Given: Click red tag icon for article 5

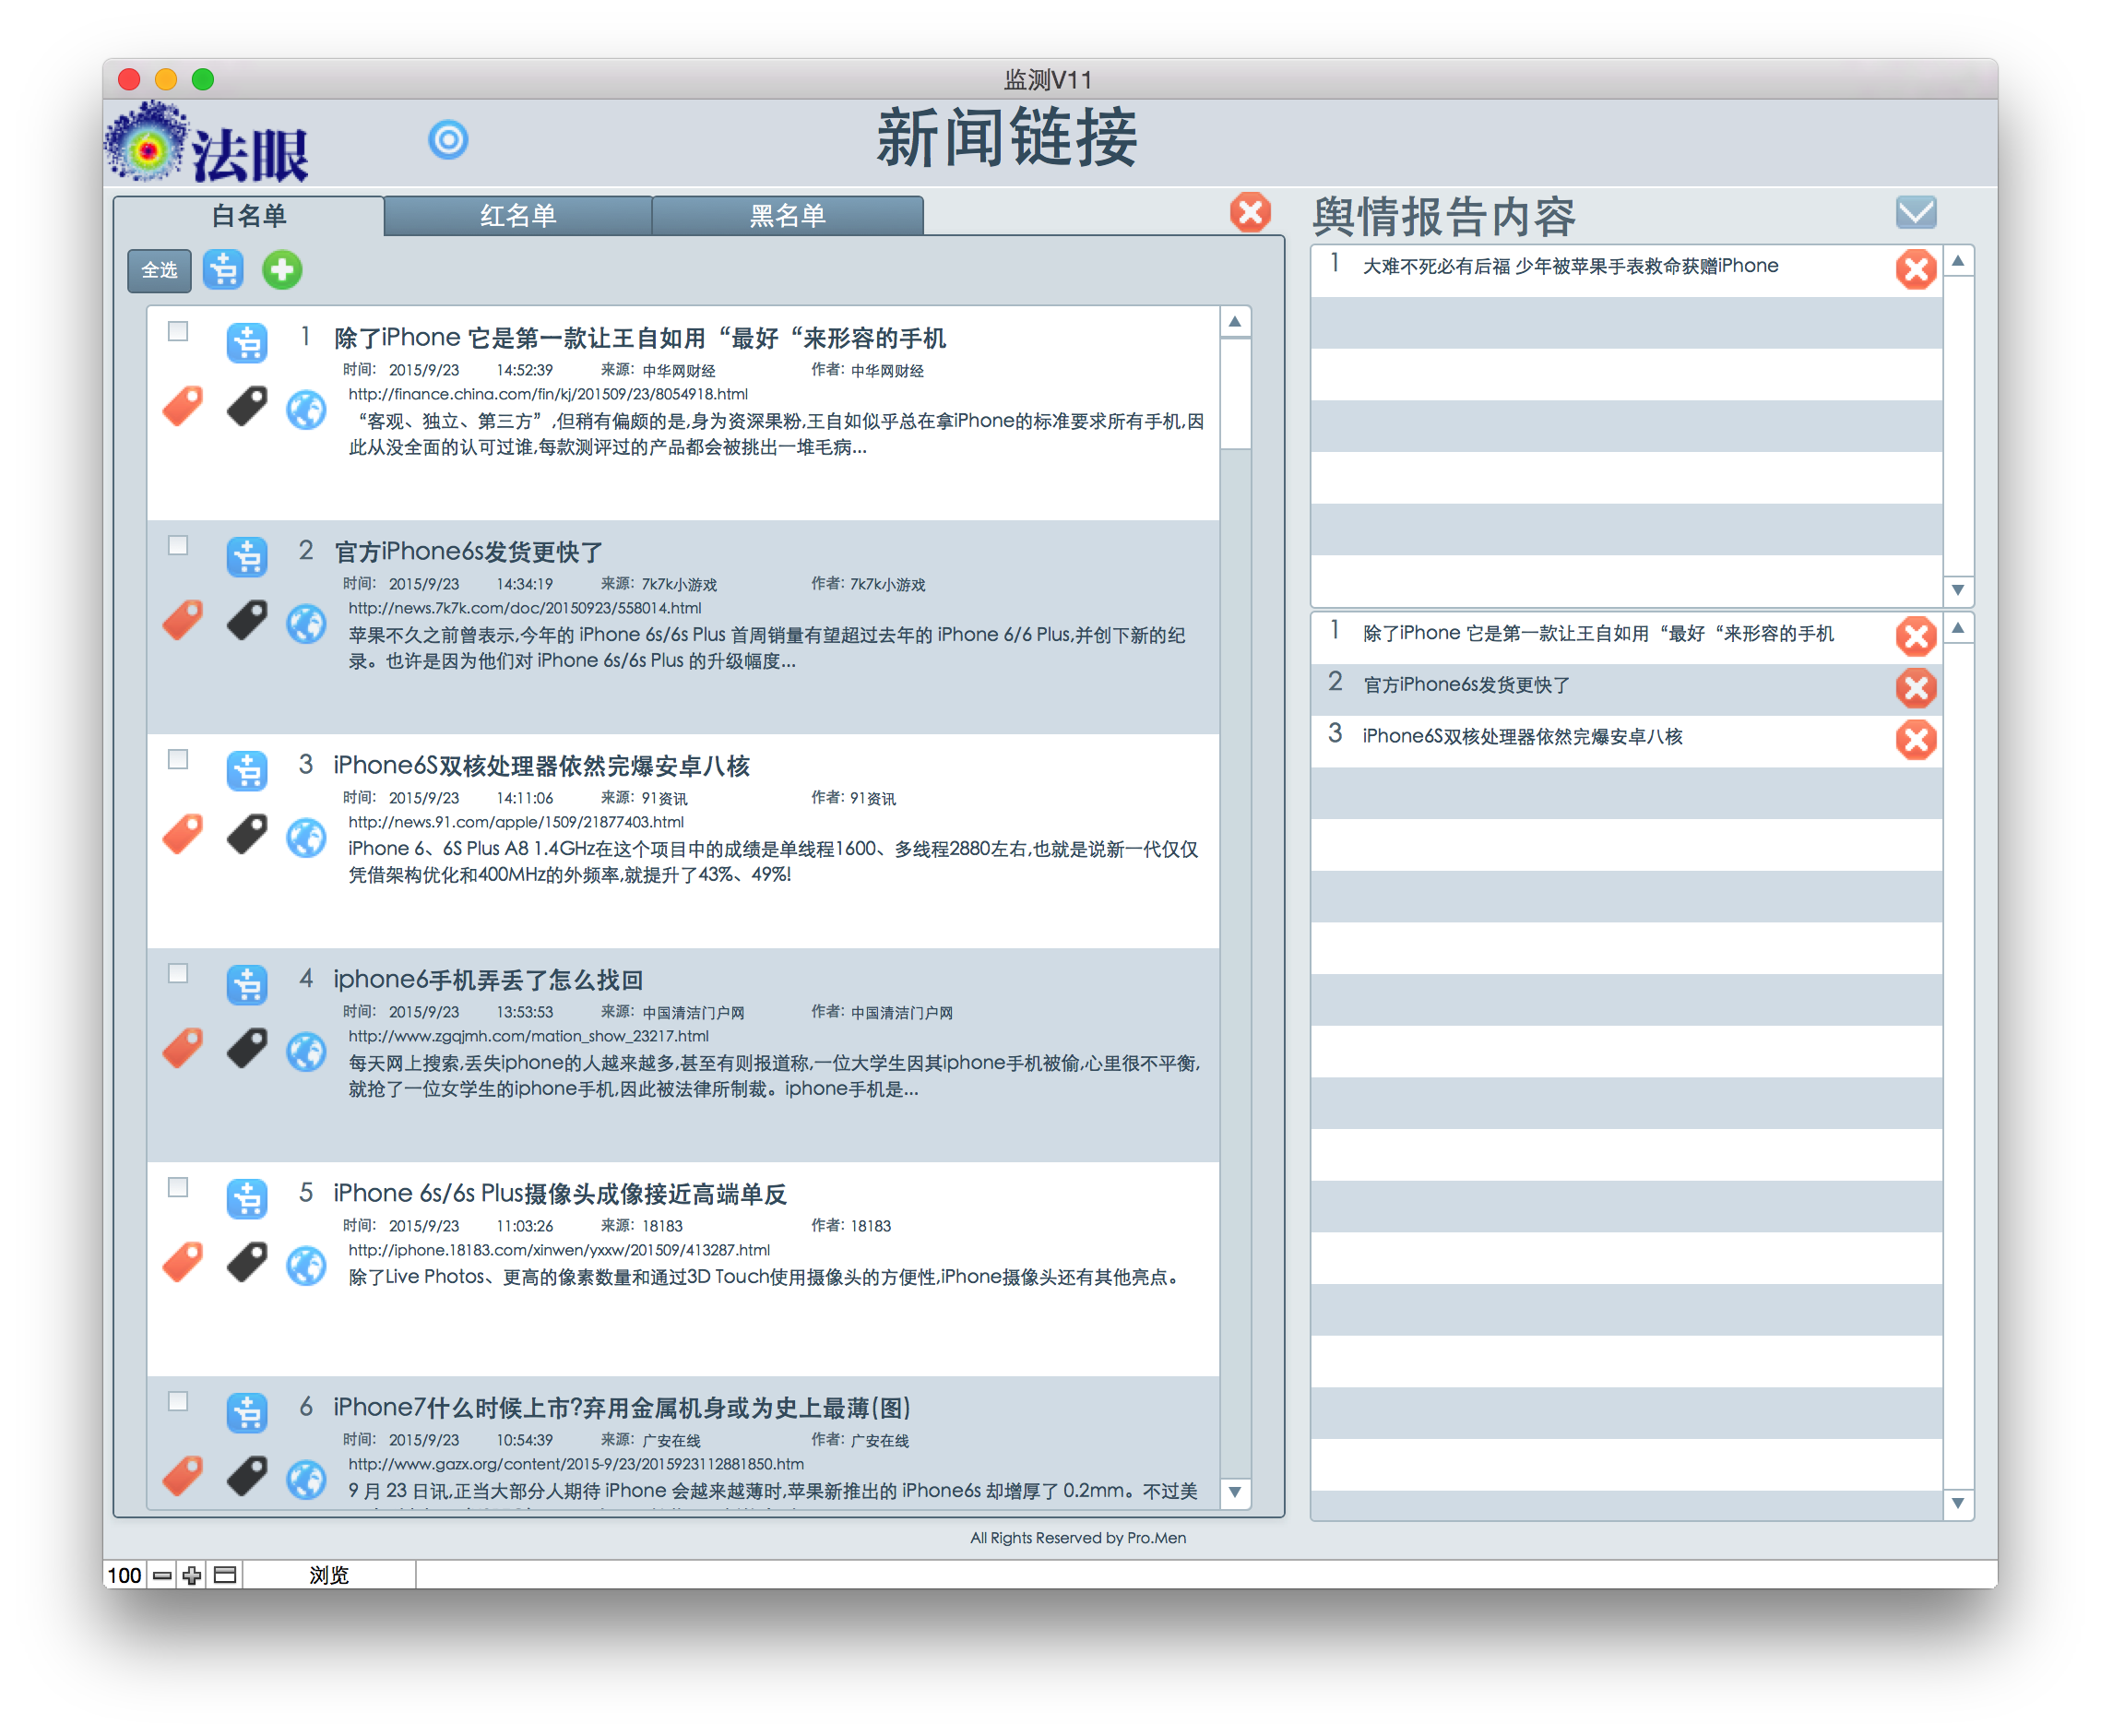Looking at the screenshot, I should (183, 1263).
